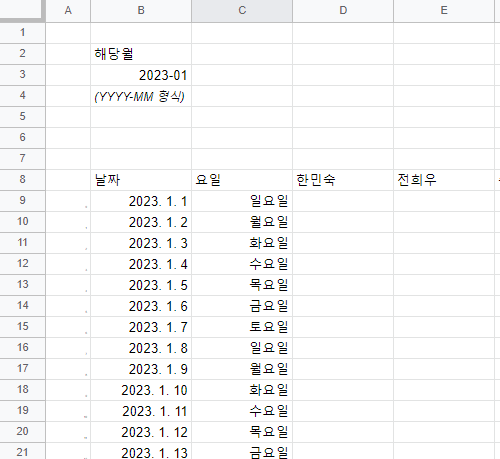Select row 15 header
Viewport: 500px width, 459px height.
[x=22, y=327]
